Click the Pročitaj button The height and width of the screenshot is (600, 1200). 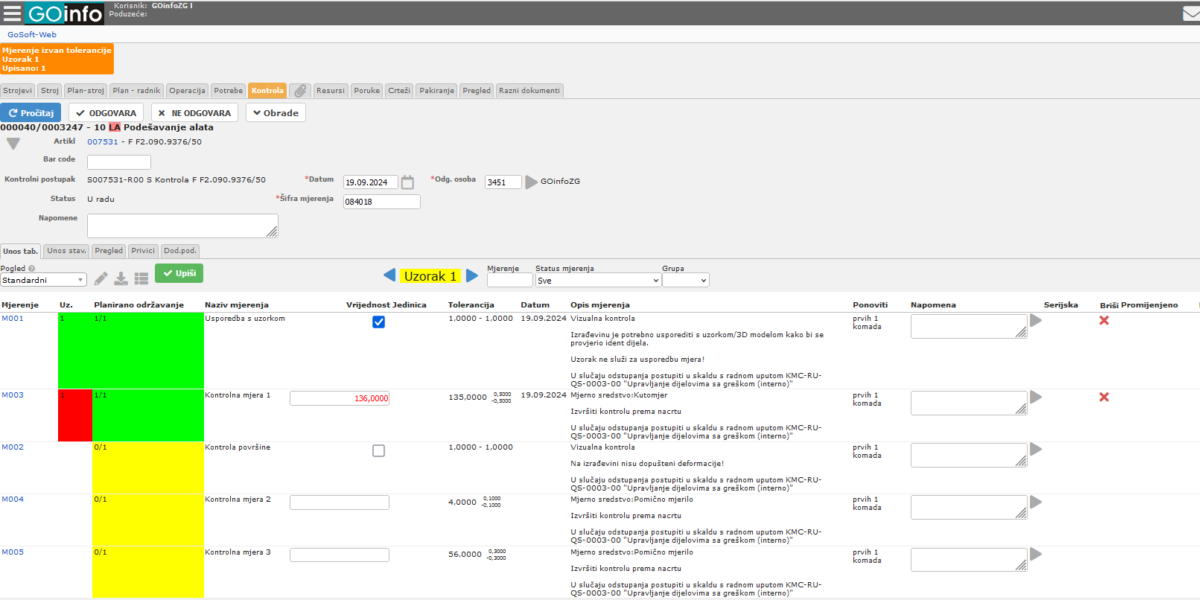31,113
